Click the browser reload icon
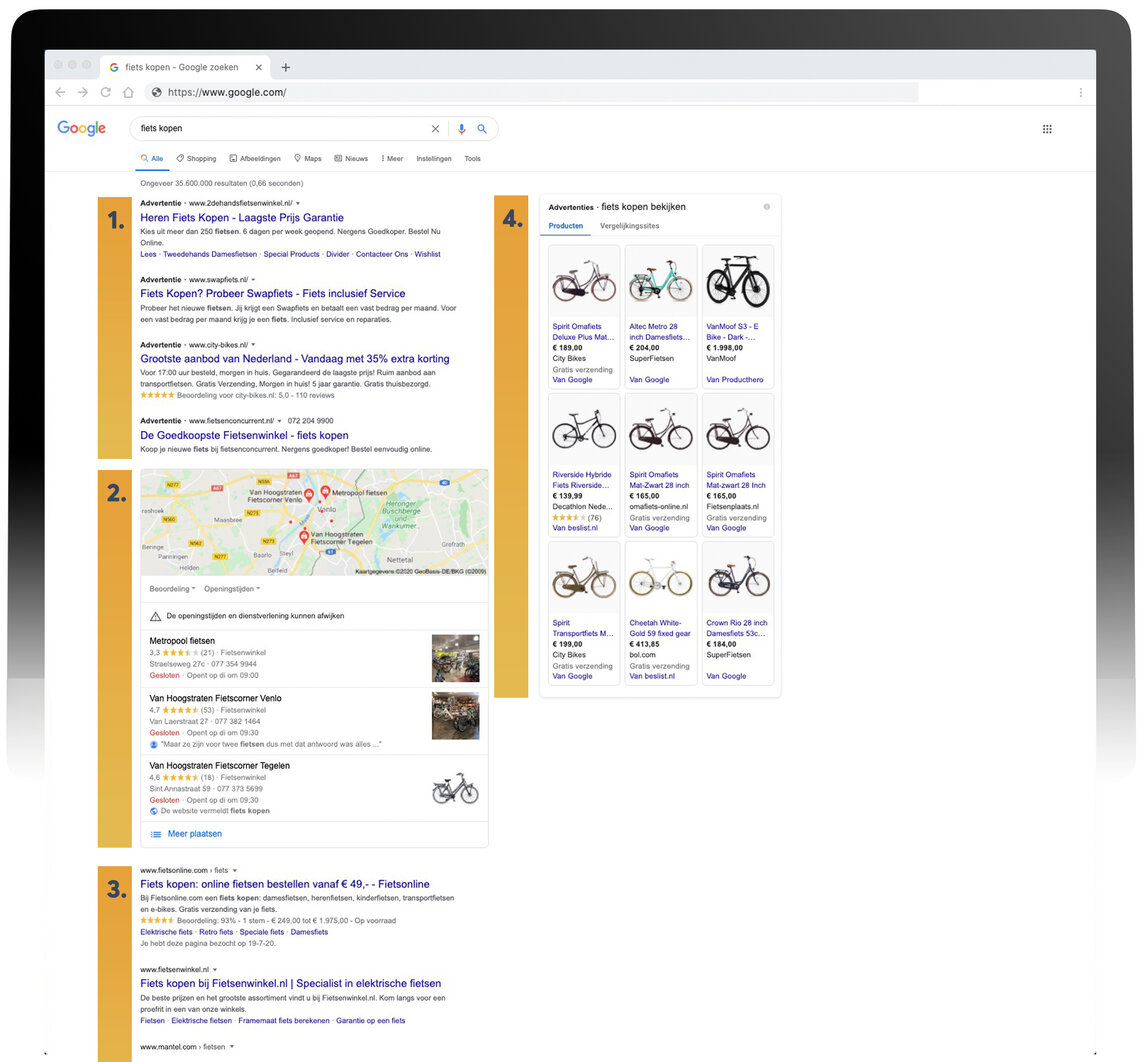 point(105,92)
